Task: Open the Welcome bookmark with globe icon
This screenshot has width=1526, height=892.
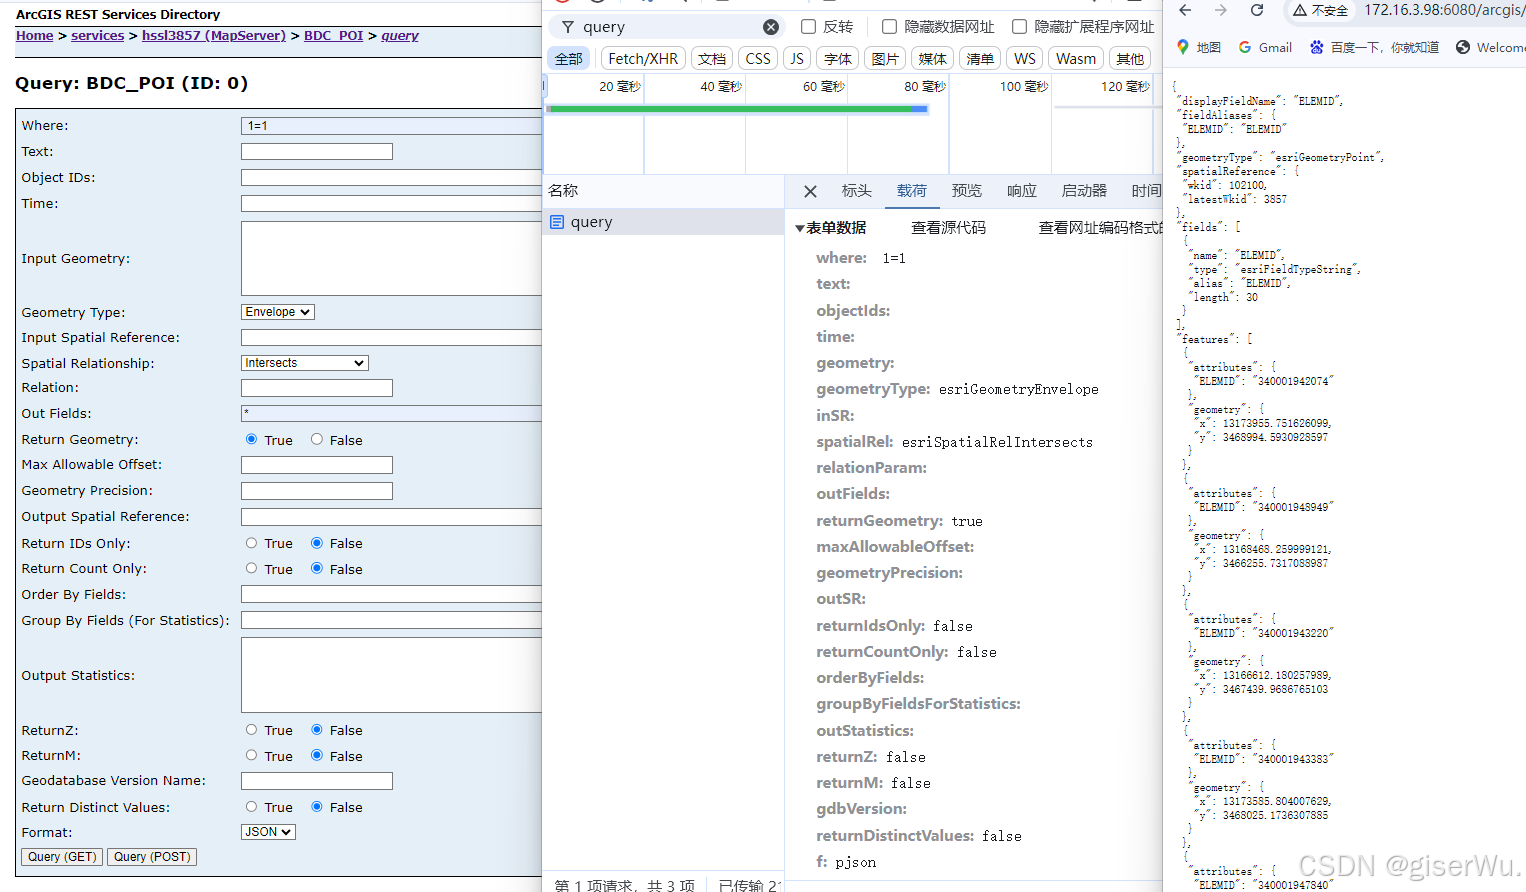Action: tap(1490, 47)
